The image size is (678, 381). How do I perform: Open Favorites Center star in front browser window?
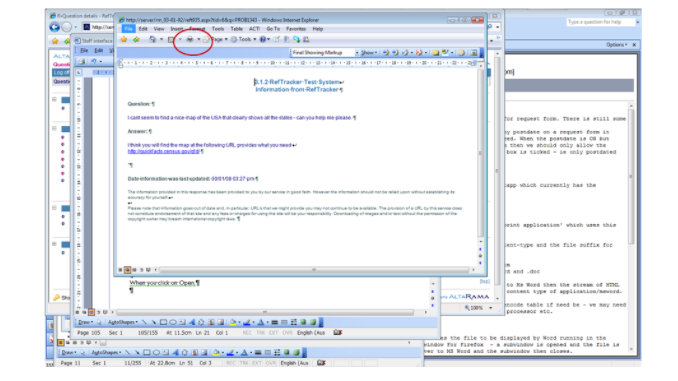point(124,39)
